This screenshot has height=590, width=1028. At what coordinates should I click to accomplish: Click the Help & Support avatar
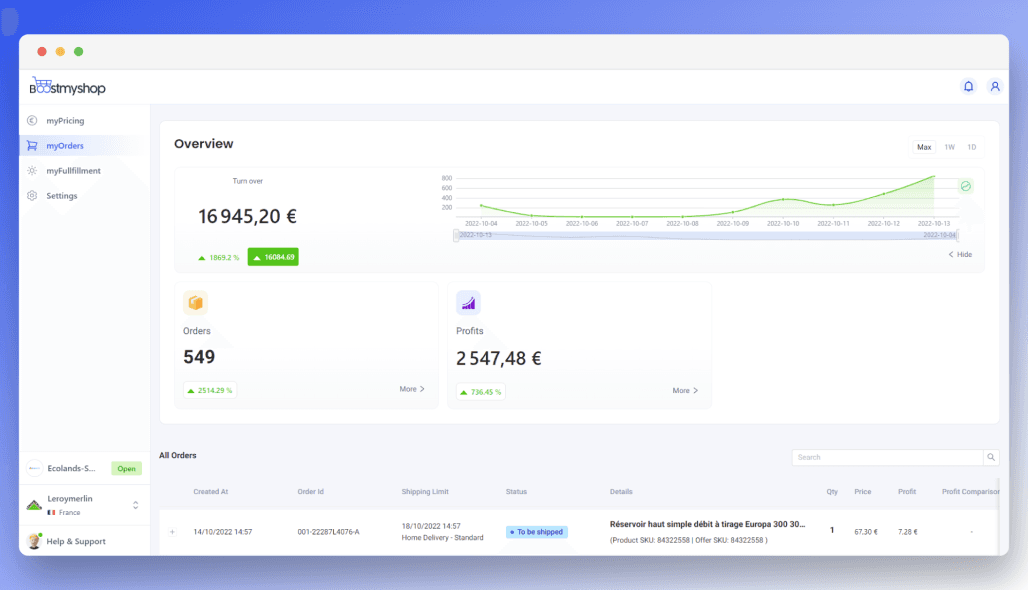tap(34, 541)
